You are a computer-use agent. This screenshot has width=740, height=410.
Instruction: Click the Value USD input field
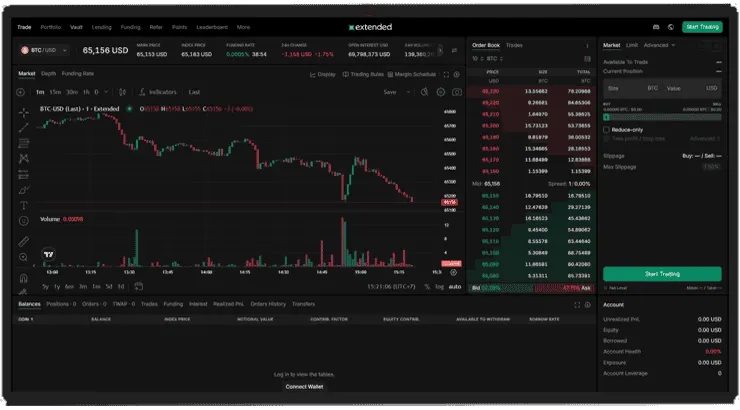point(691,89)
